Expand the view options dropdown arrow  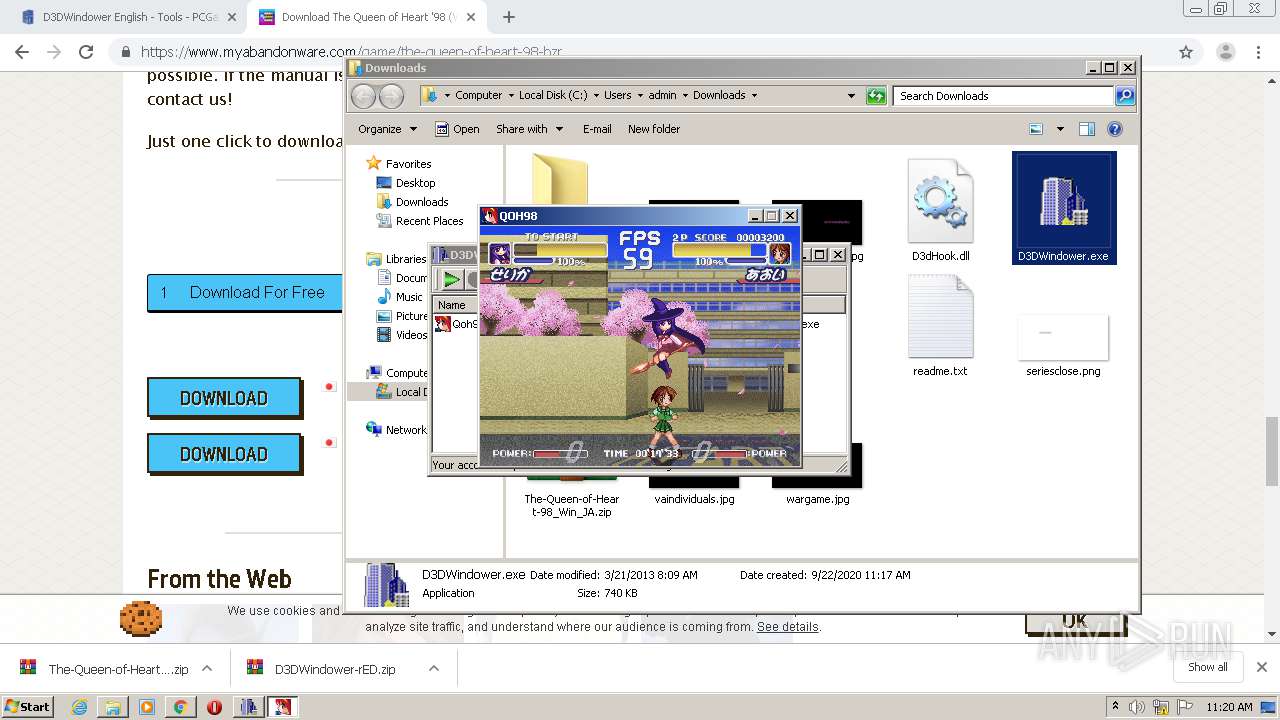[1060, 129]
